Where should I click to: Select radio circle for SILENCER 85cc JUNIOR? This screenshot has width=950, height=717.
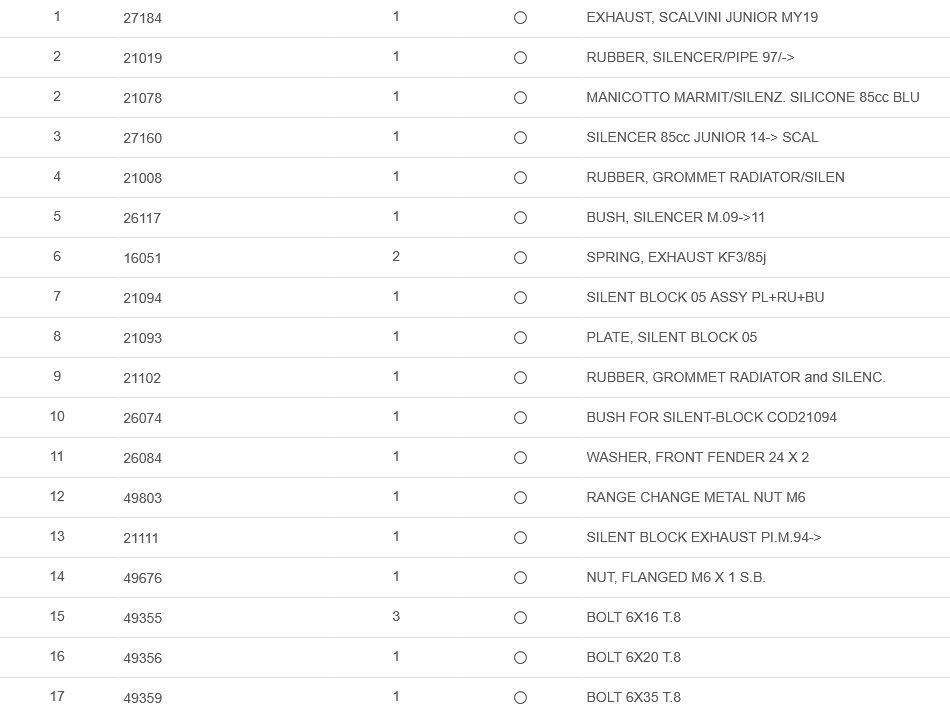[x=520, y=138]
